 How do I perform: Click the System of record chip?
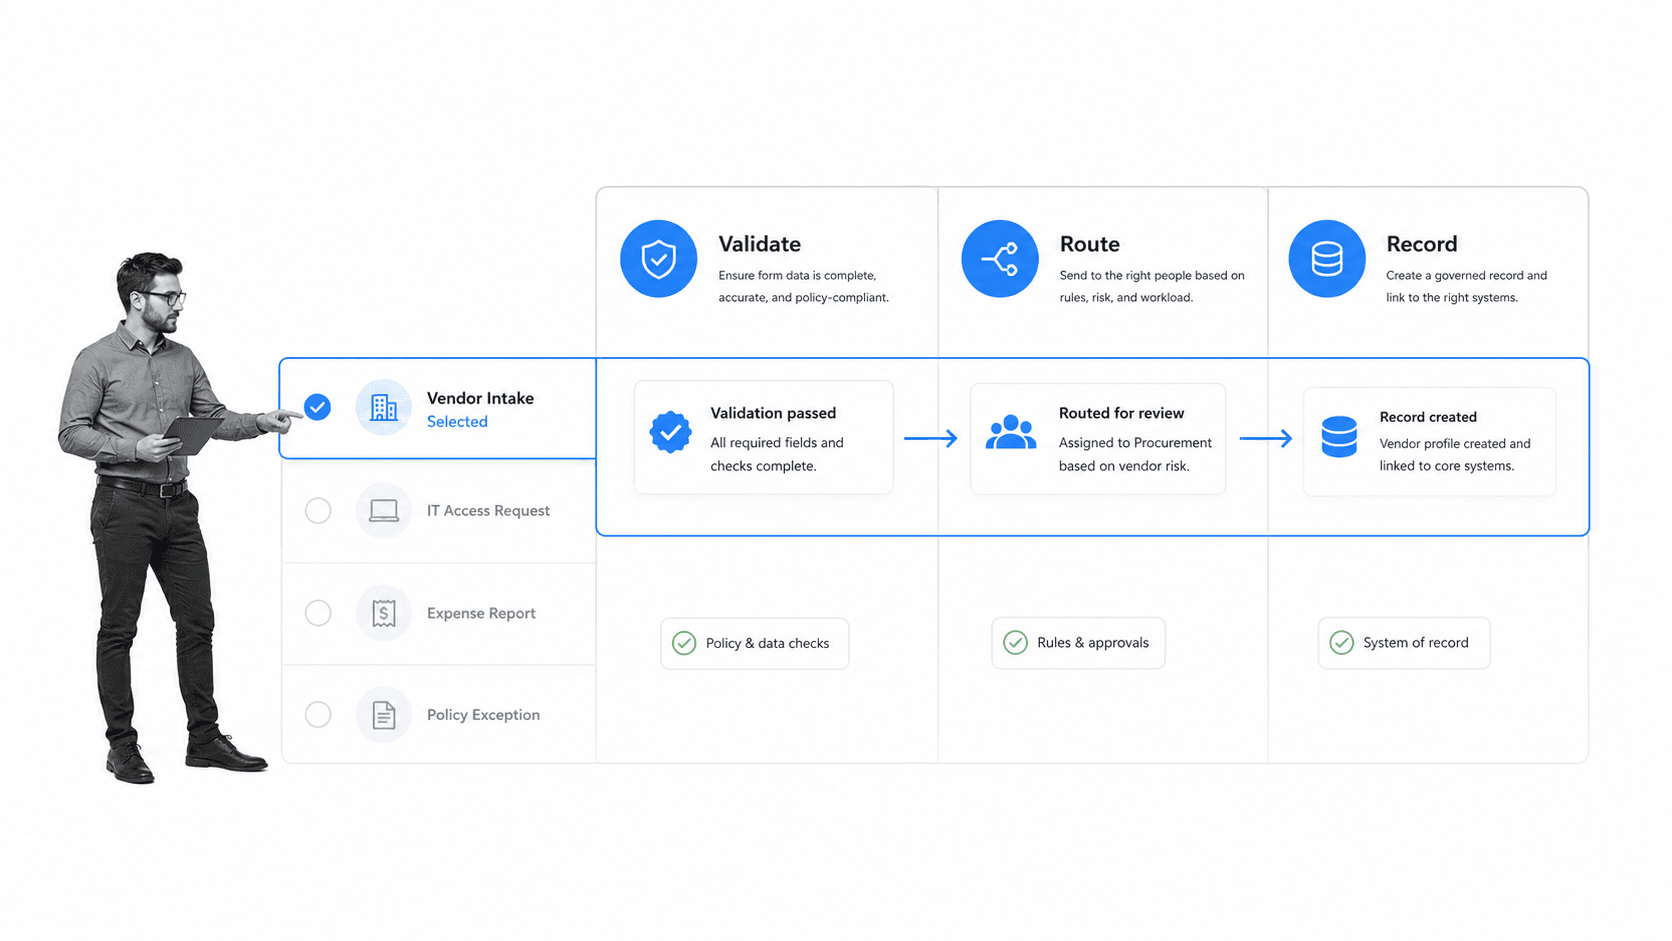[1404, 642]
